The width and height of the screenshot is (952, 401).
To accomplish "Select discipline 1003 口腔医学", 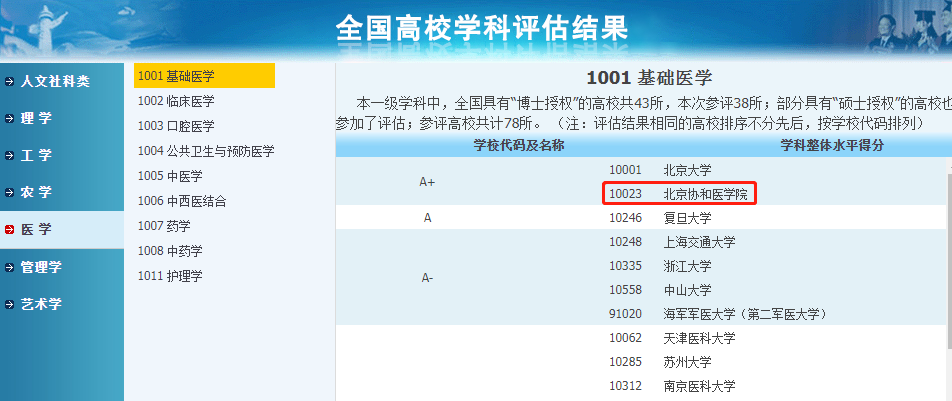I will click(176, 126).
